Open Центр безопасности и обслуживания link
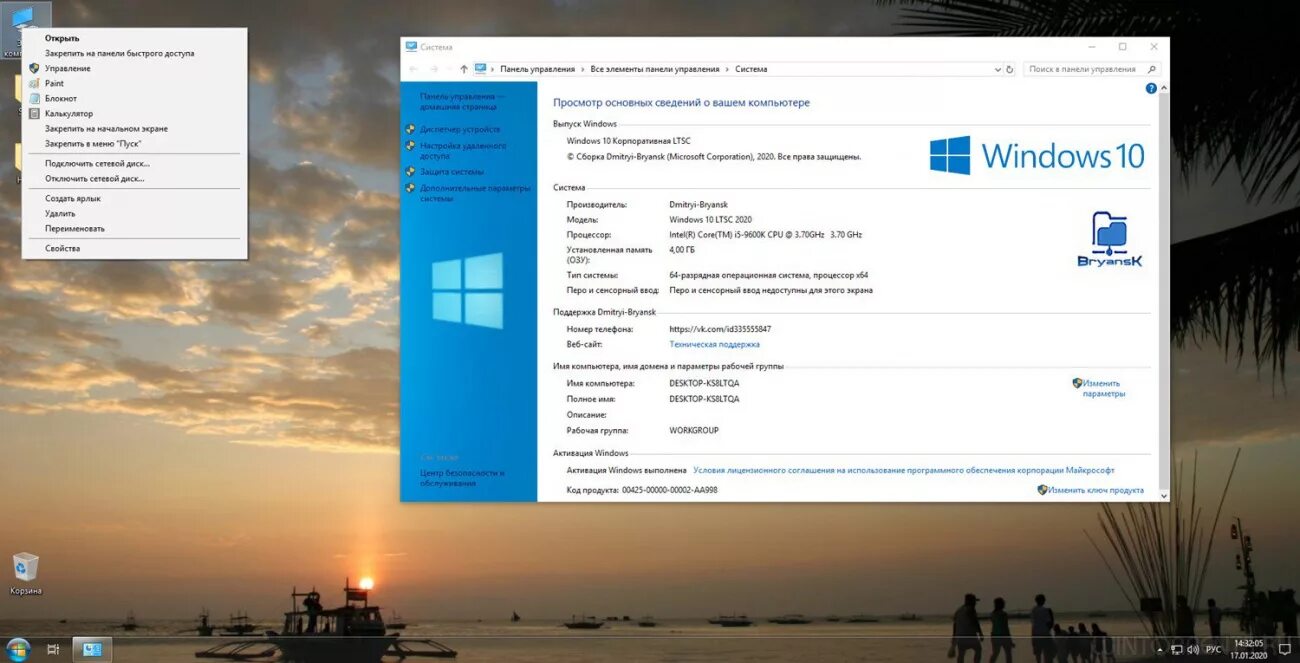Screen dimensions: 1300x663 tap(462, 478)
